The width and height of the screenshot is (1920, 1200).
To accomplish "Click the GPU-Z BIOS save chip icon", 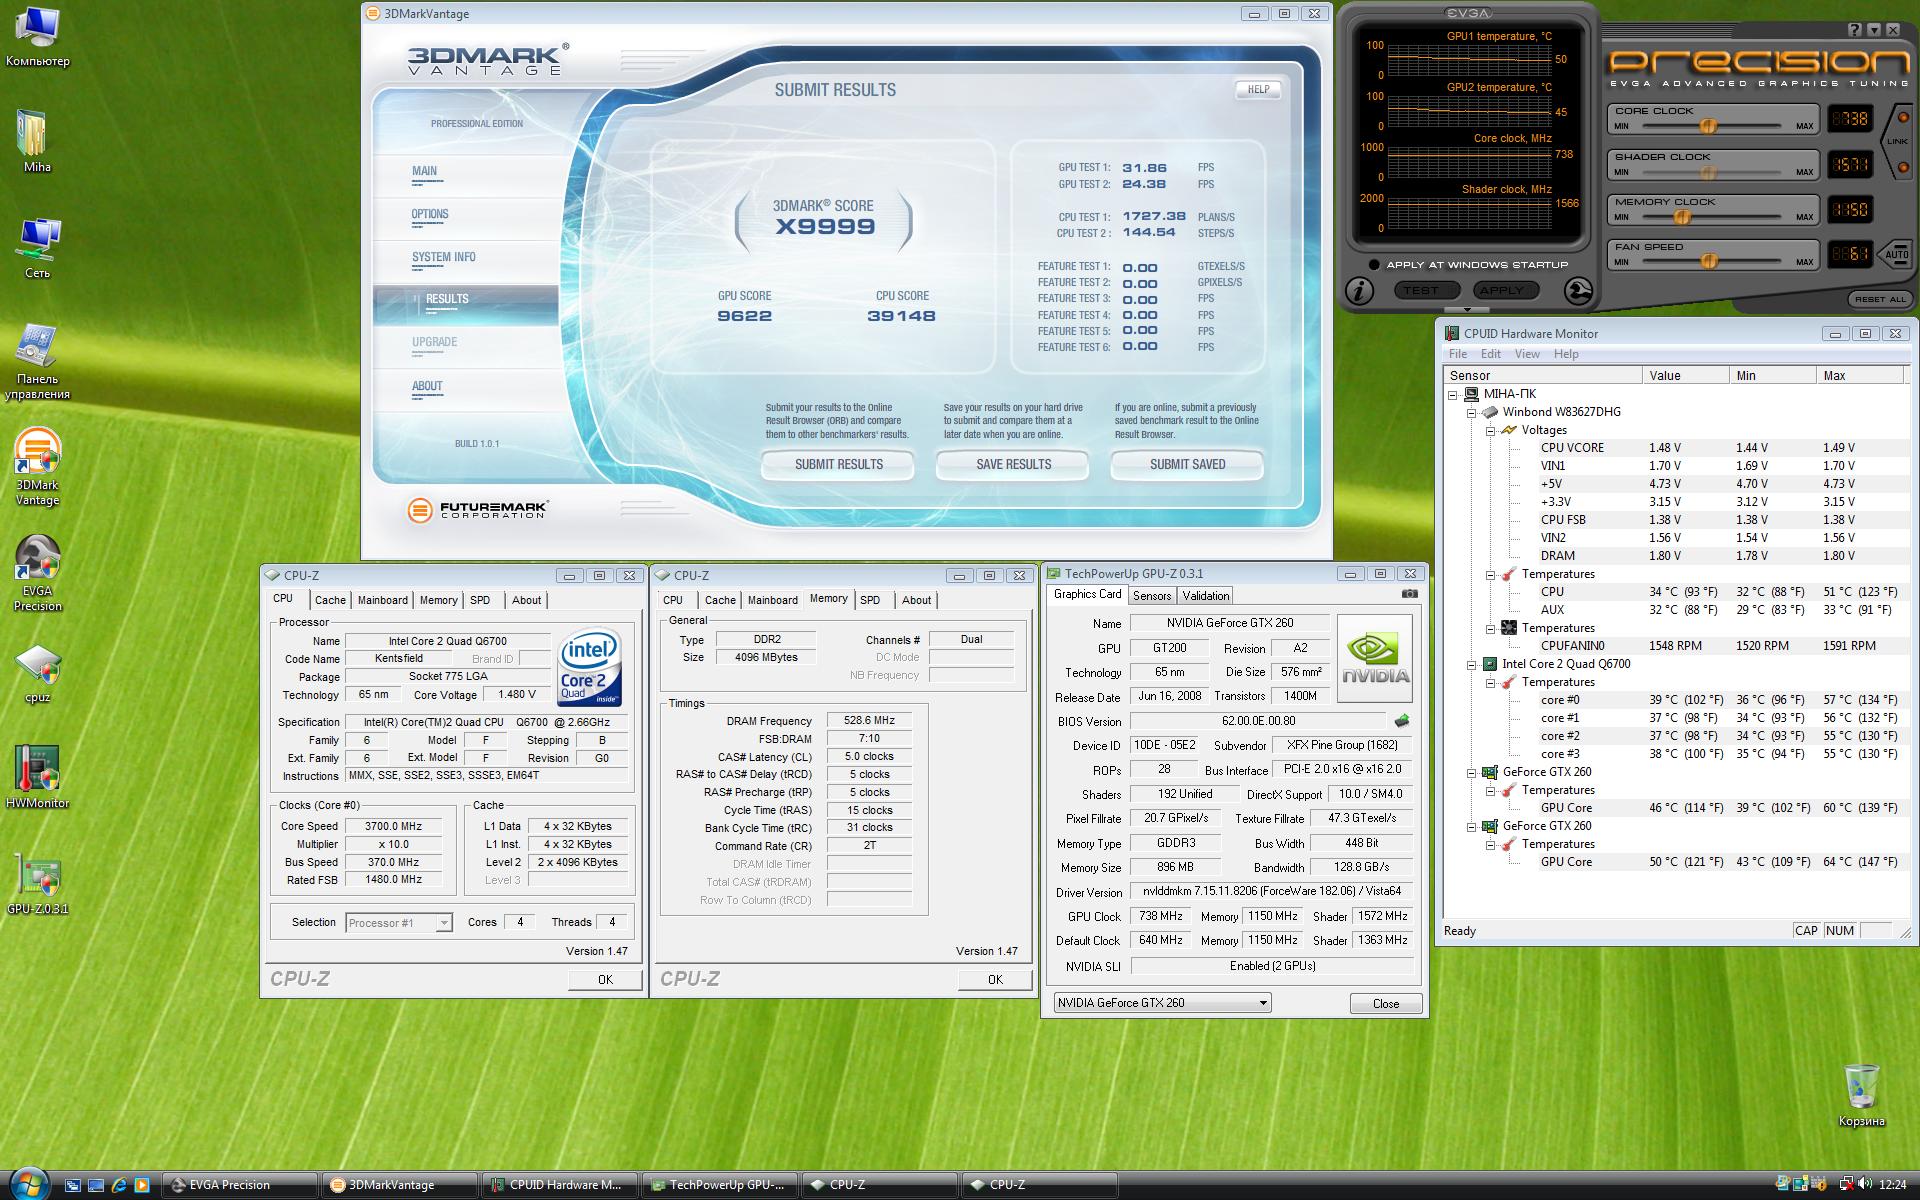I will pyautogui.click(x=1402, y=721).
